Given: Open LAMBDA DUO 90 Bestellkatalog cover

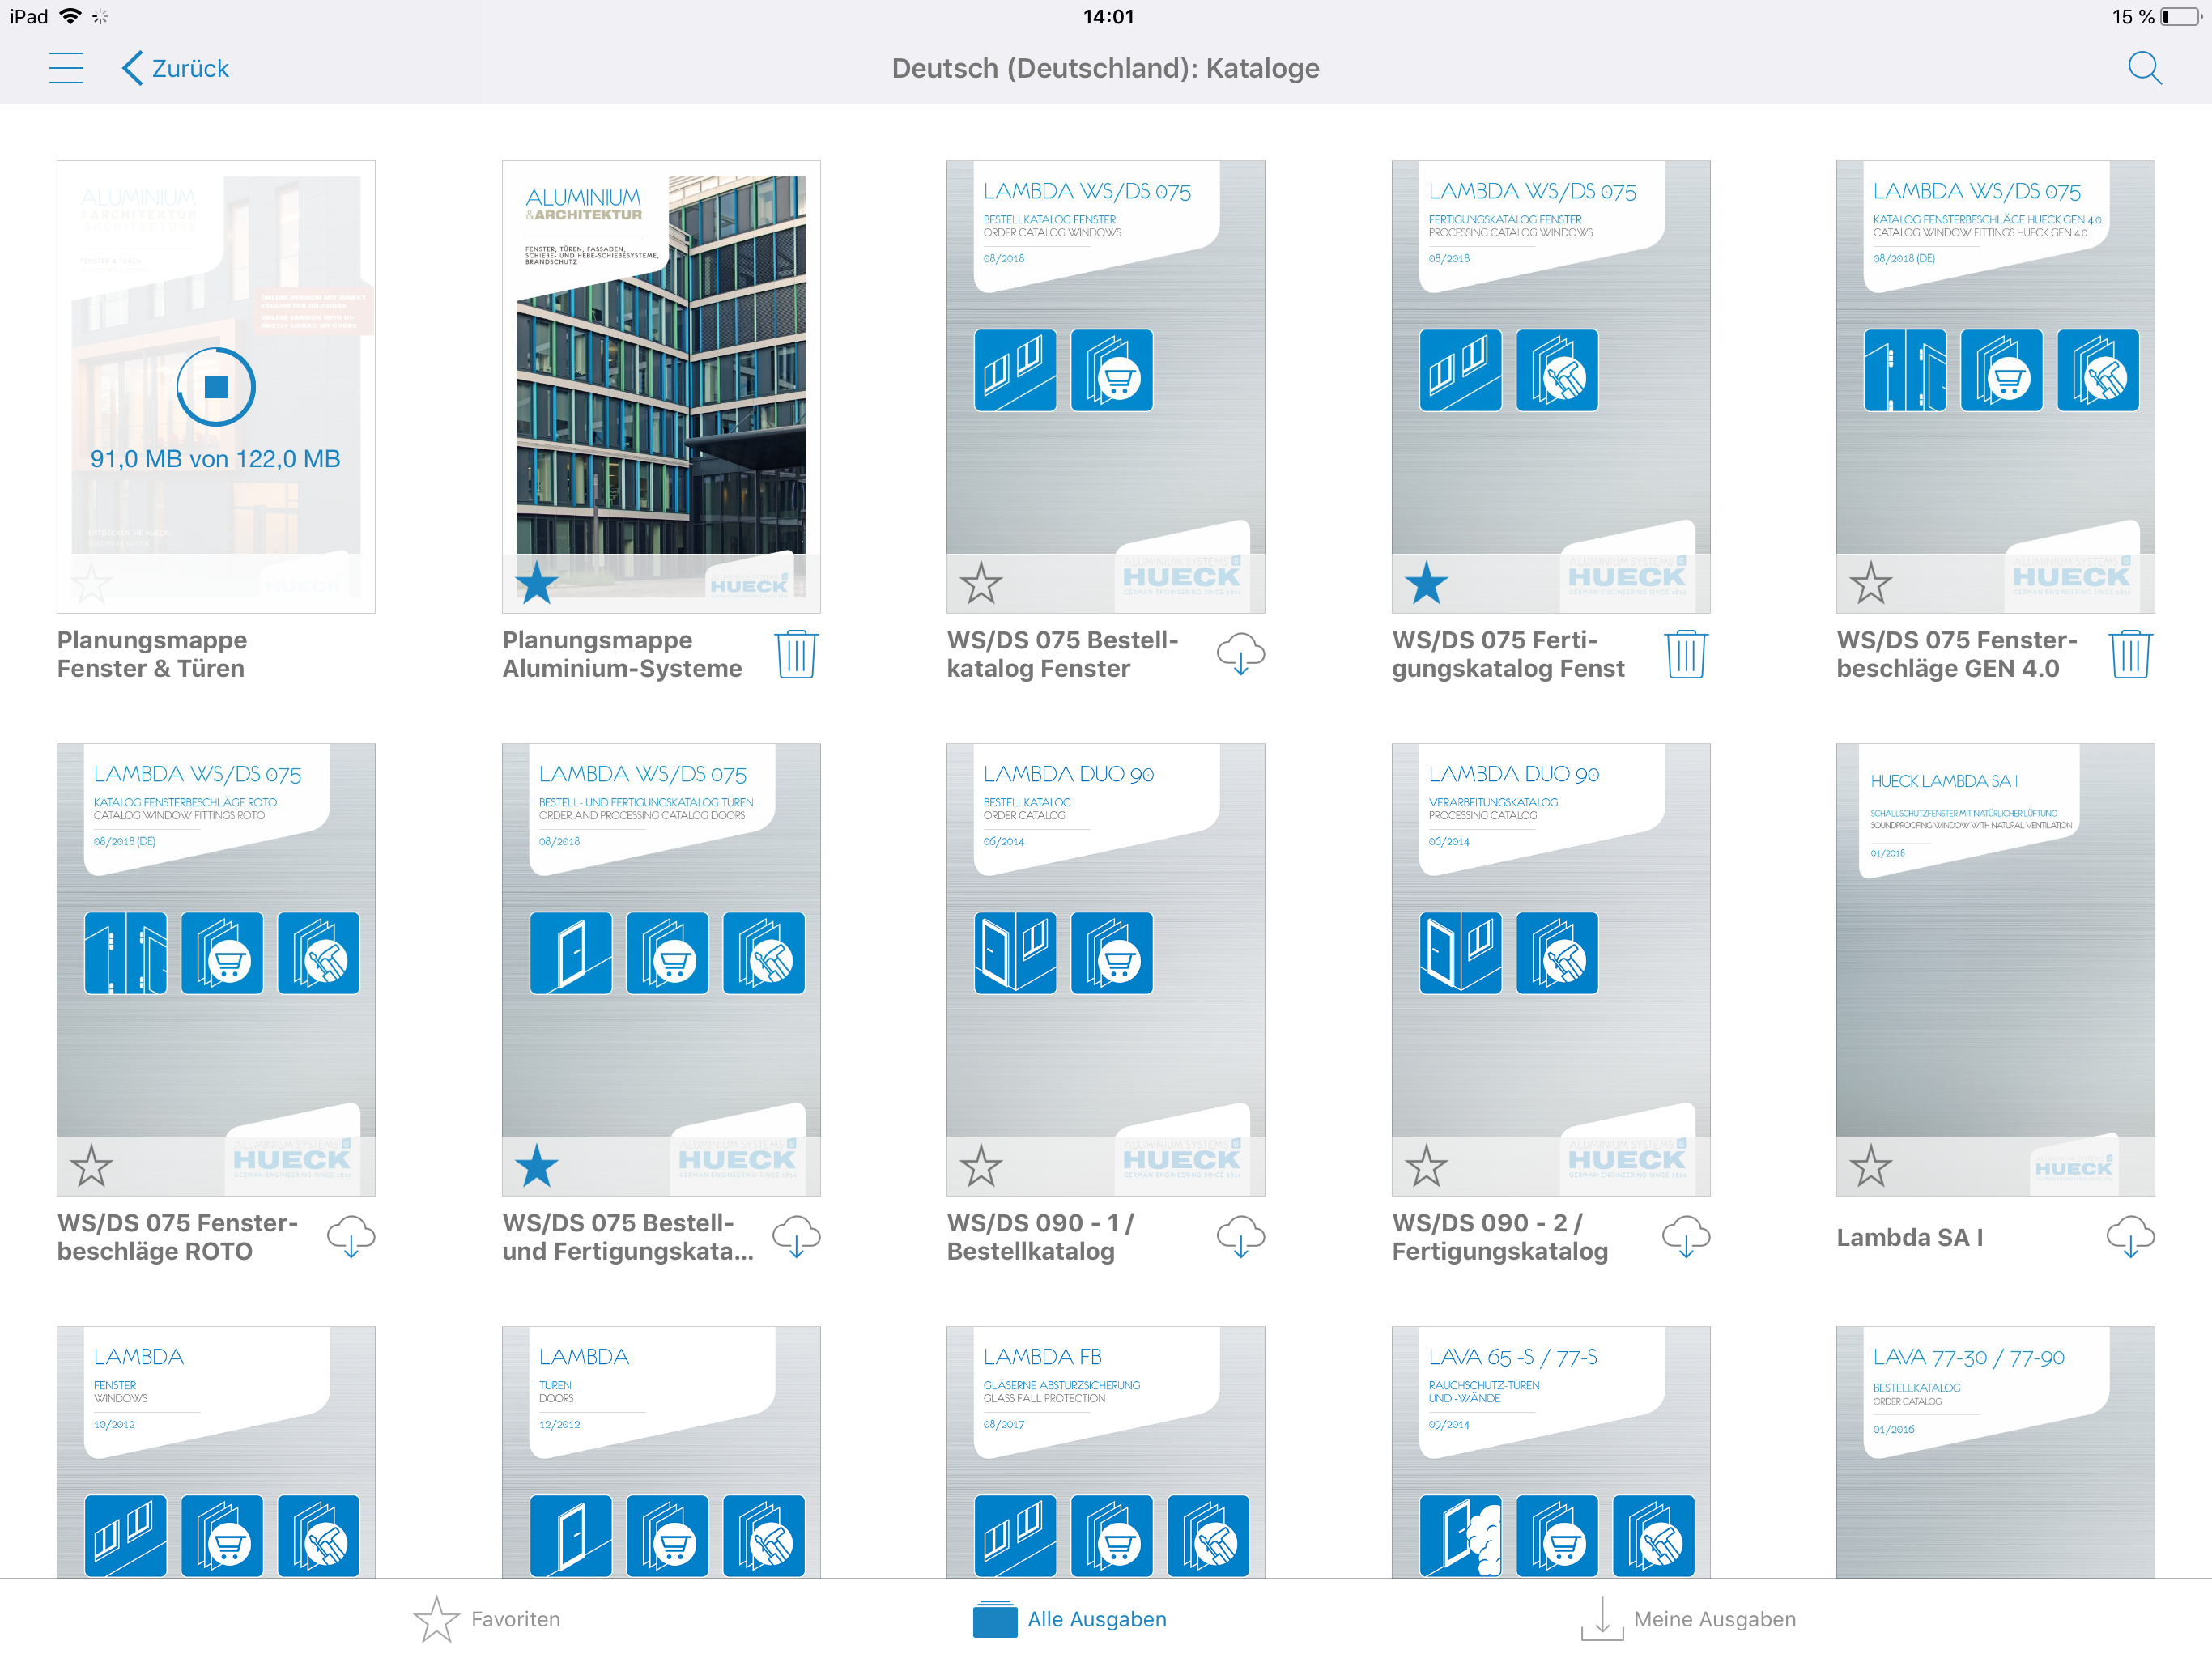Looking at the screenshot, I should point(1106,969).
